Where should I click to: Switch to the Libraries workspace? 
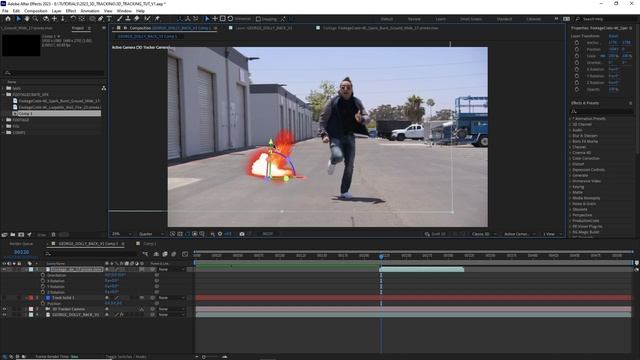(533, 19)
